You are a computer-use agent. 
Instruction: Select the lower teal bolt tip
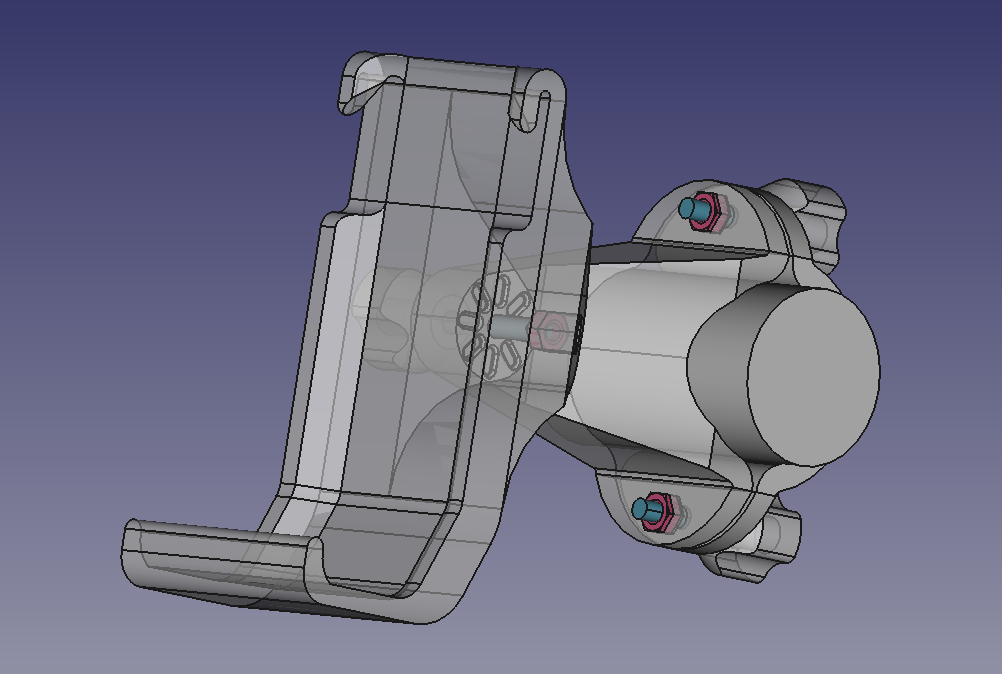coord(642,509)
